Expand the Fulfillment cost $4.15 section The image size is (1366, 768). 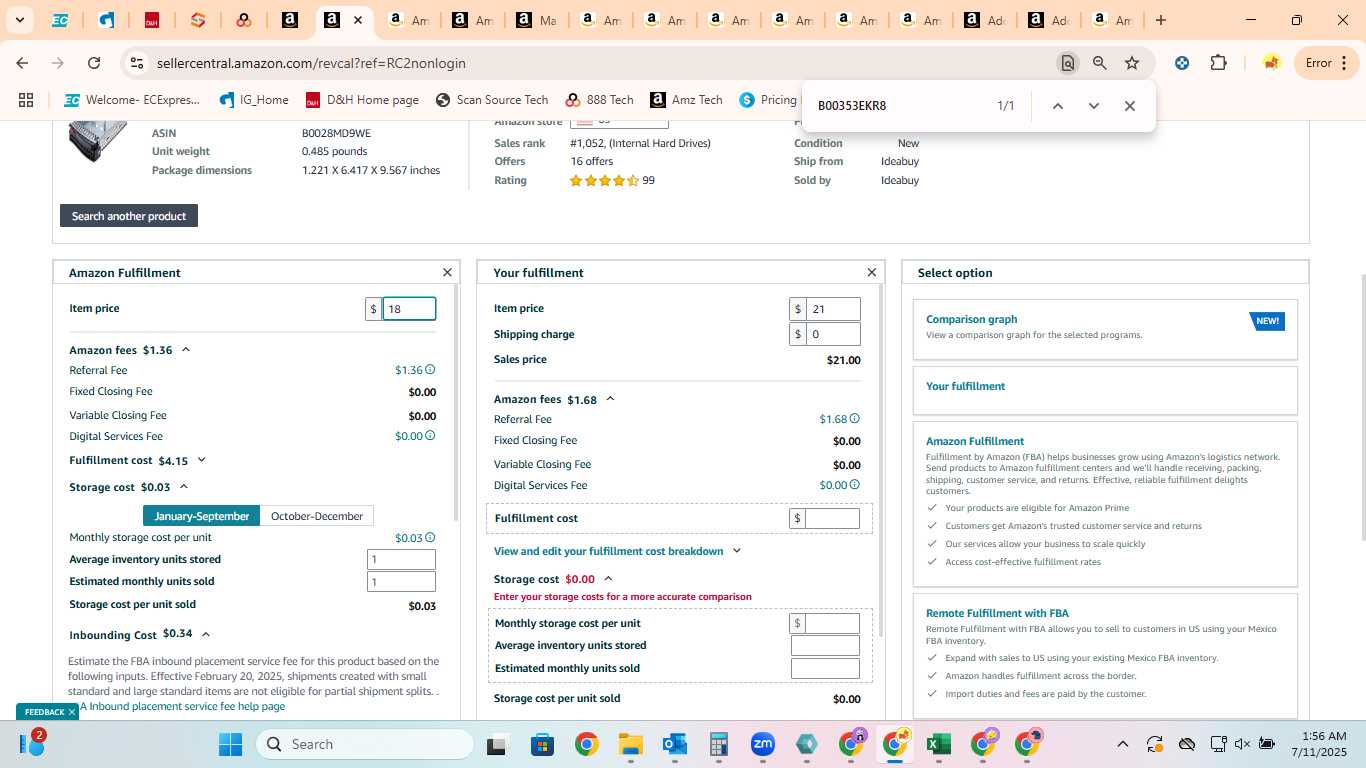201,460
